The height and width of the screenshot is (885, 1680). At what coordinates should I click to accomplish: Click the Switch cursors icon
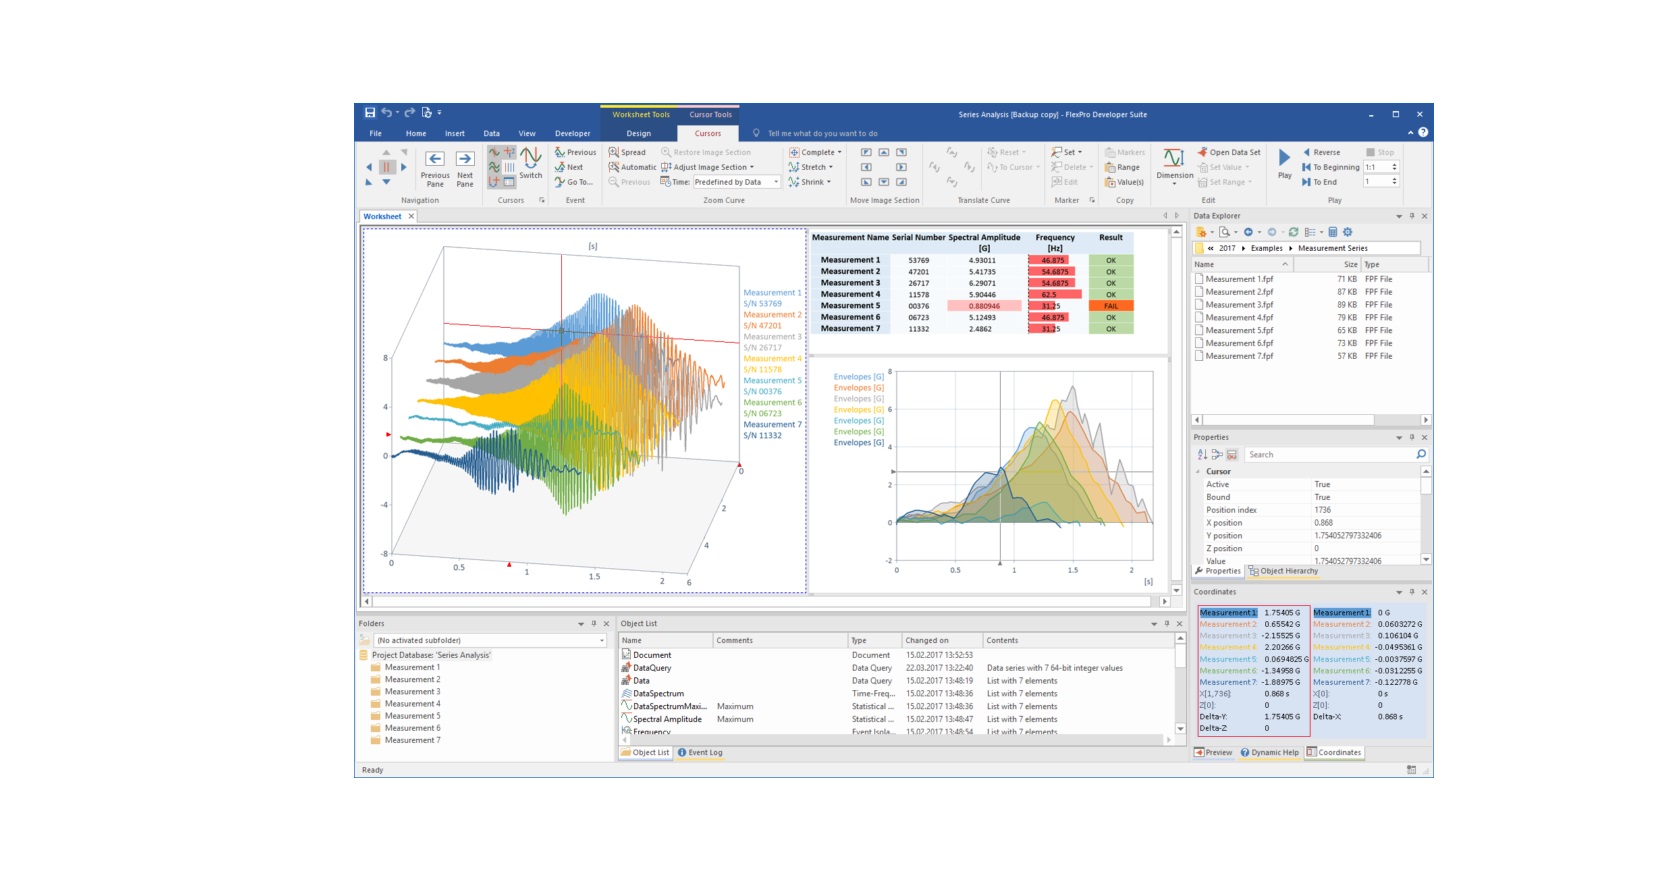point(531,163)
